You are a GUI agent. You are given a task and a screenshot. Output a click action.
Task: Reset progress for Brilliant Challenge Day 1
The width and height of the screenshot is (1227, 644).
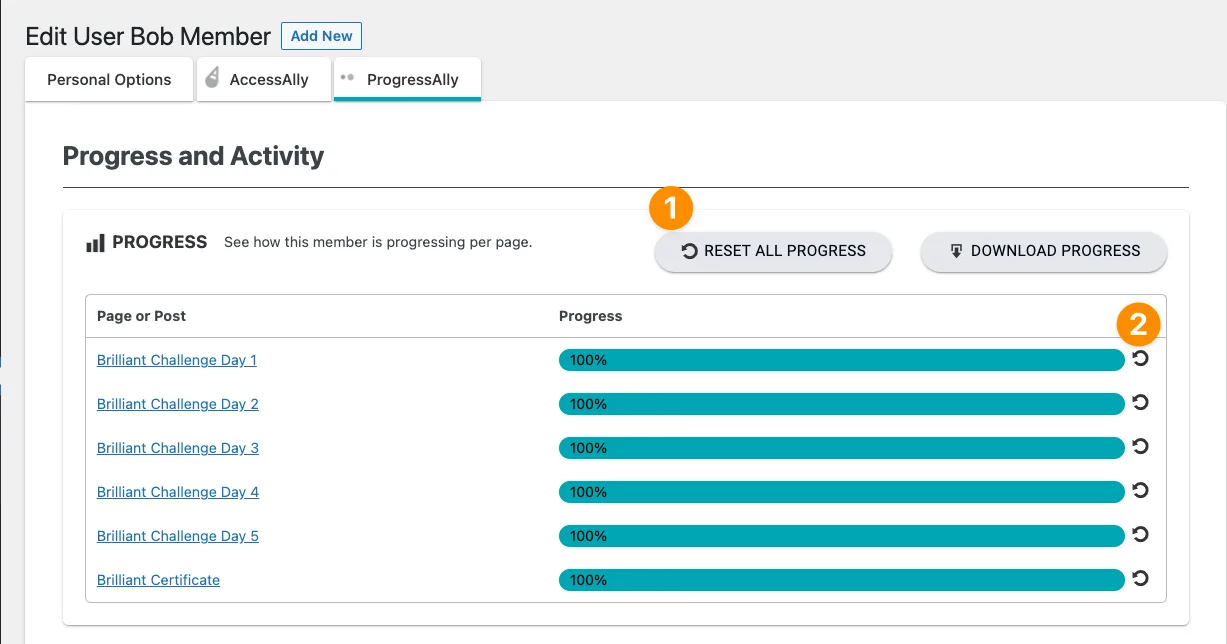coord(1140,359)
